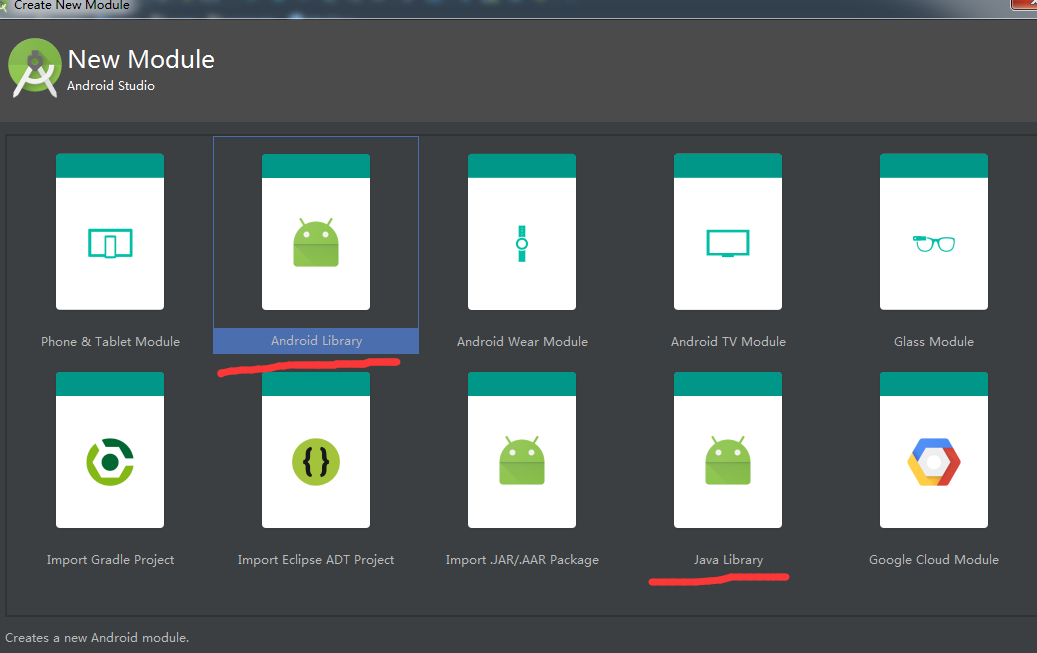Click the "Java Library" label
Viewport: 1037px width, 653px height.
[x=728, y=560]
